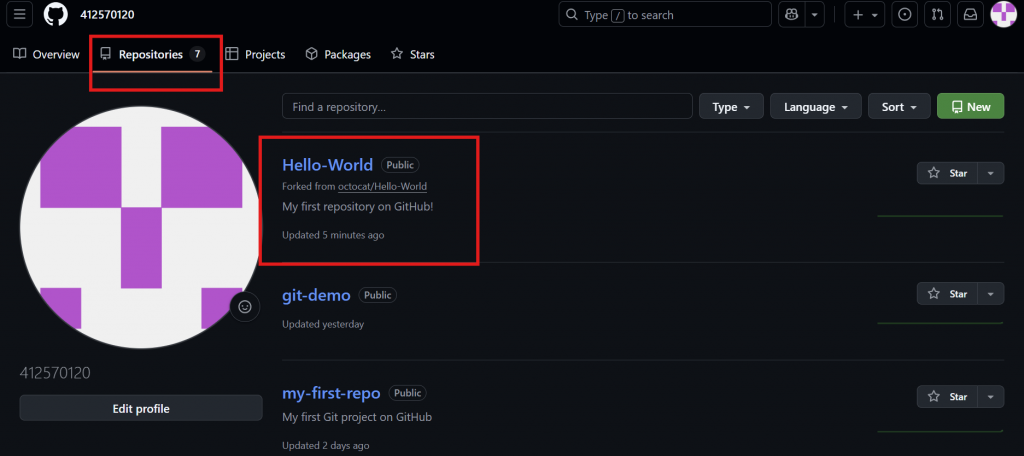This screenshot has width=1024, height=456.
Task: Open the Type filter dropdown
Action: click(x=731, y=106)
